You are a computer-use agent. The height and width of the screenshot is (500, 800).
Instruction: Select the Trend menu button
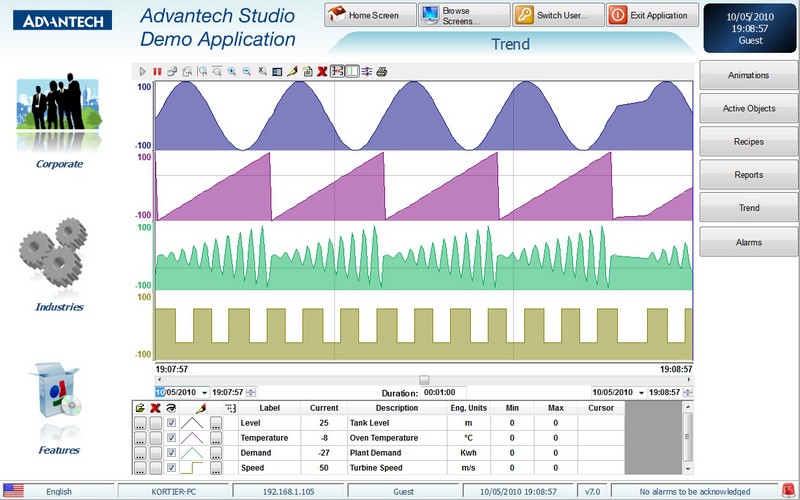(x=748, y=208)
